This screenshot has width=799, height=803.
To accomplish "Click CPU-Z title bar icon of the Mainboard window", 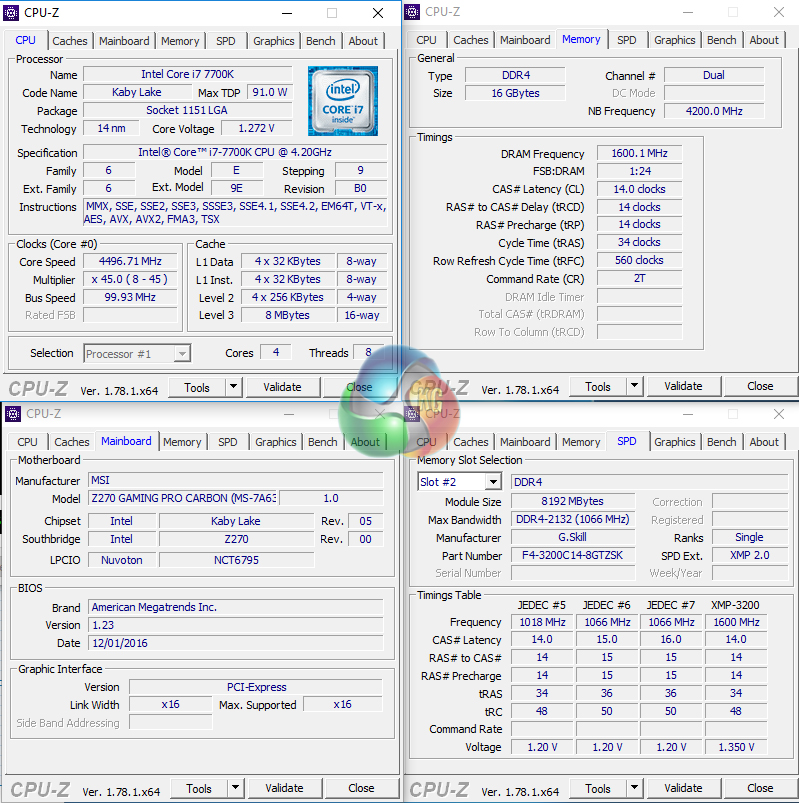I will (13, 414).
